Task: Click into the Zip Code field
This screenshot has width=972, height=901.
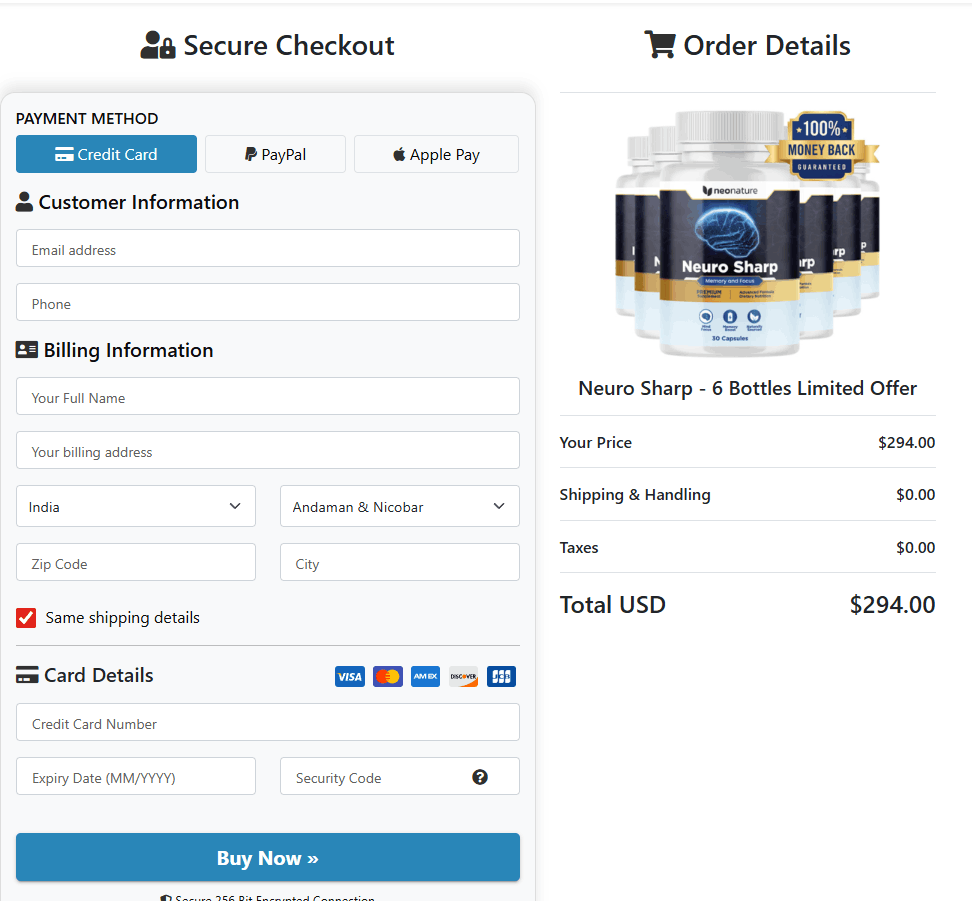Action: click(136, 563)
